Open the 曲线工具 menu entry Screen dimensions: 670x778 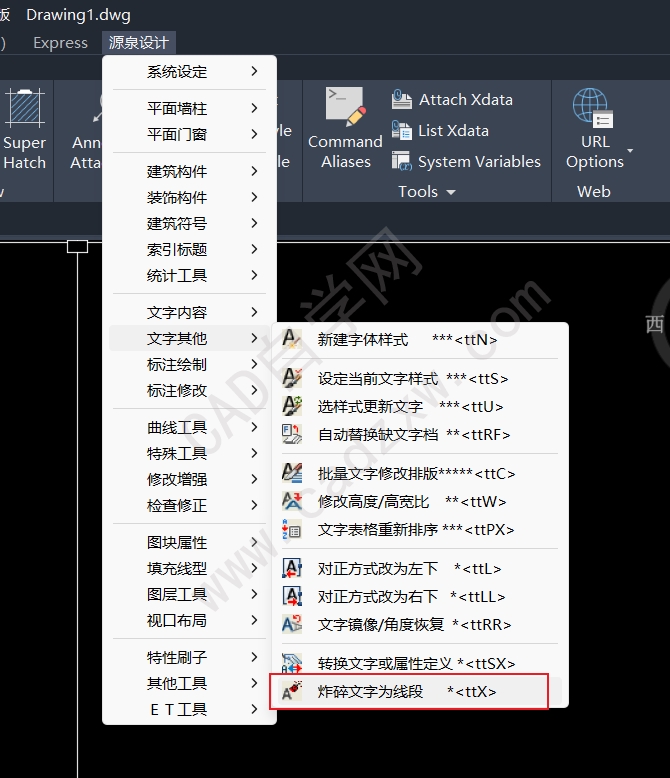click(189, 427)
